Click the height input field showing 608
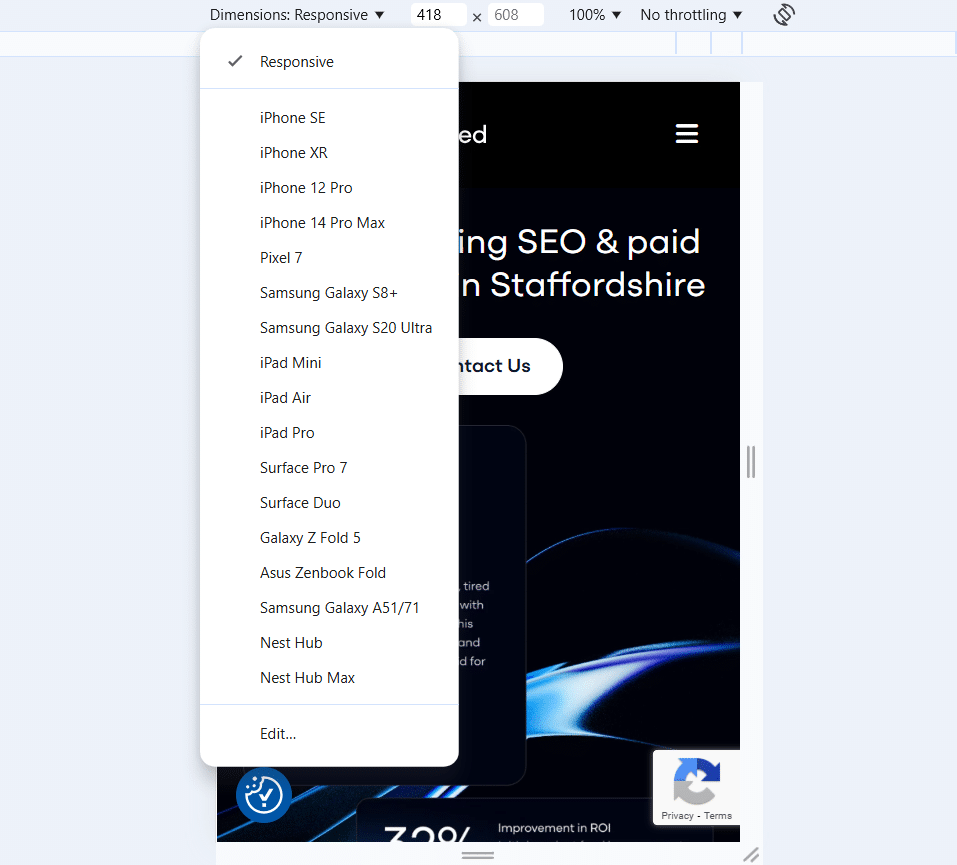The height and width of the screenshot is (865, 957). click(516, 15)
